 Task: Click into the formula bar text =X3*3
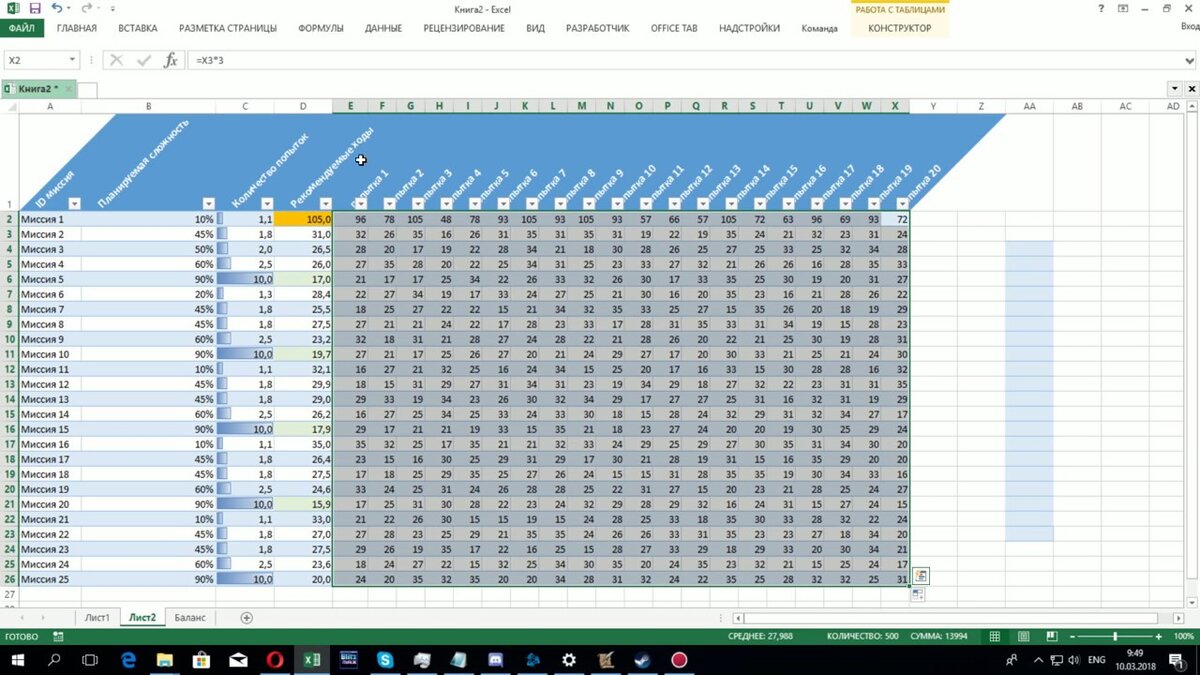pos(209,61)
